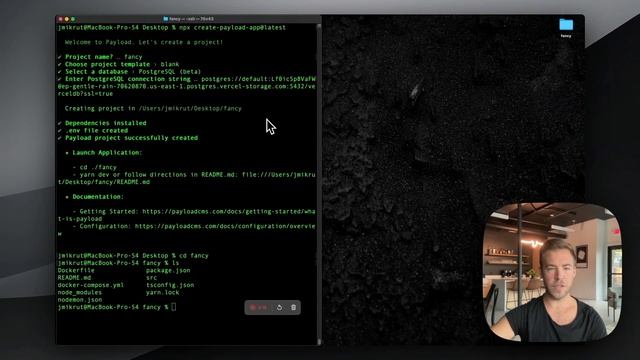Image resolution: width=640 pixels, height=360 pixels.
Task: Restart recording using the circular arrow icon
Action: [279, 307]
